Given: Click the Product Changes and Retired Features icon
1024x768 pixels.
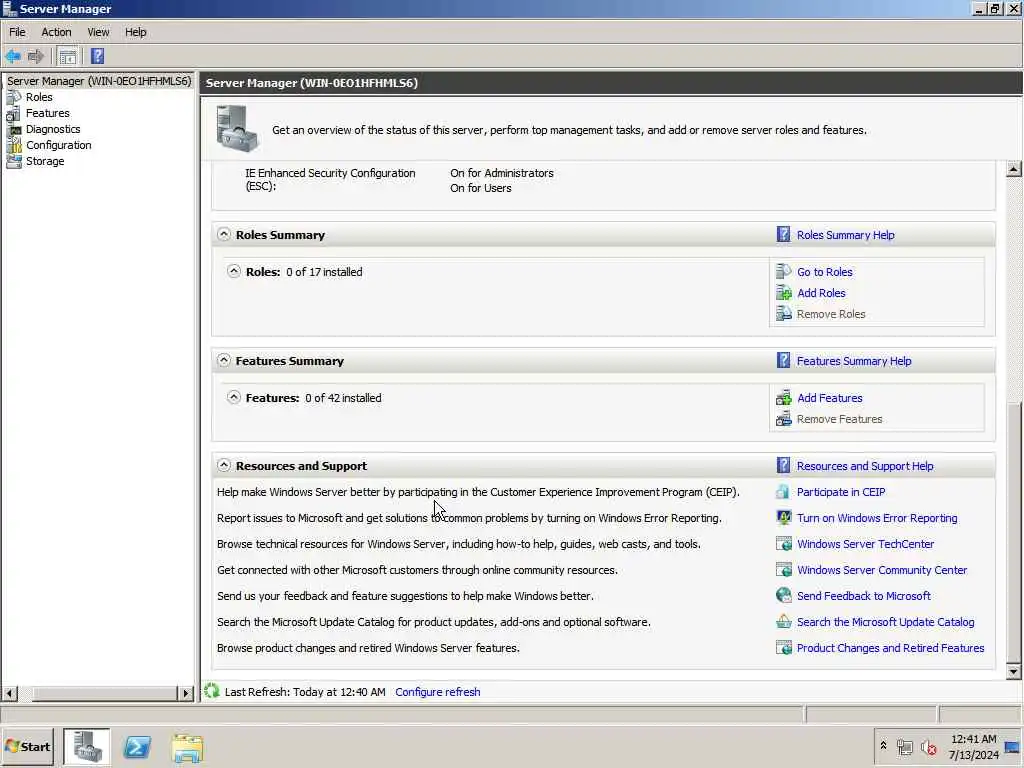Looking at the screenshot, I should click(783, 648).
